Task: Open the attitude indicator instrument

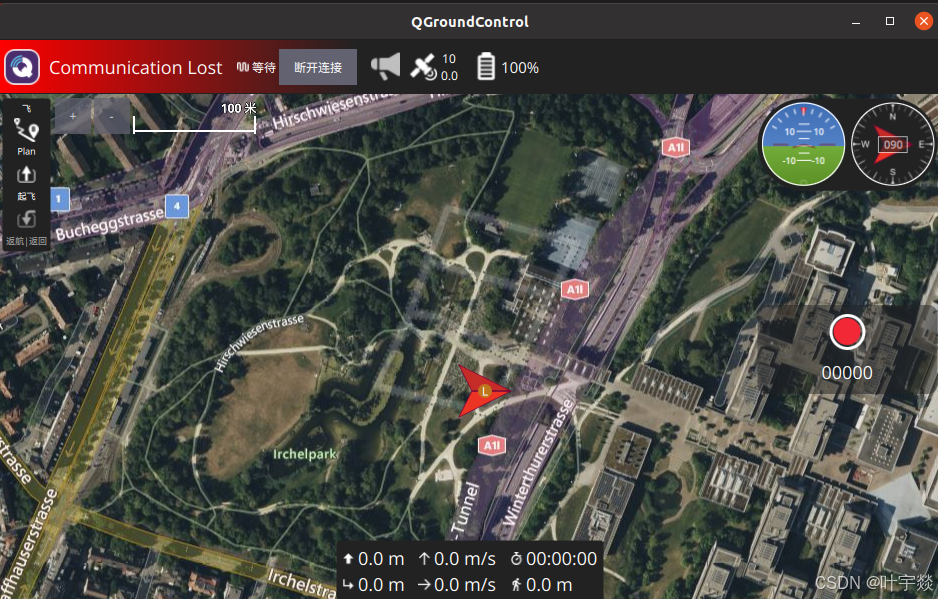Action: pos(803,144)
